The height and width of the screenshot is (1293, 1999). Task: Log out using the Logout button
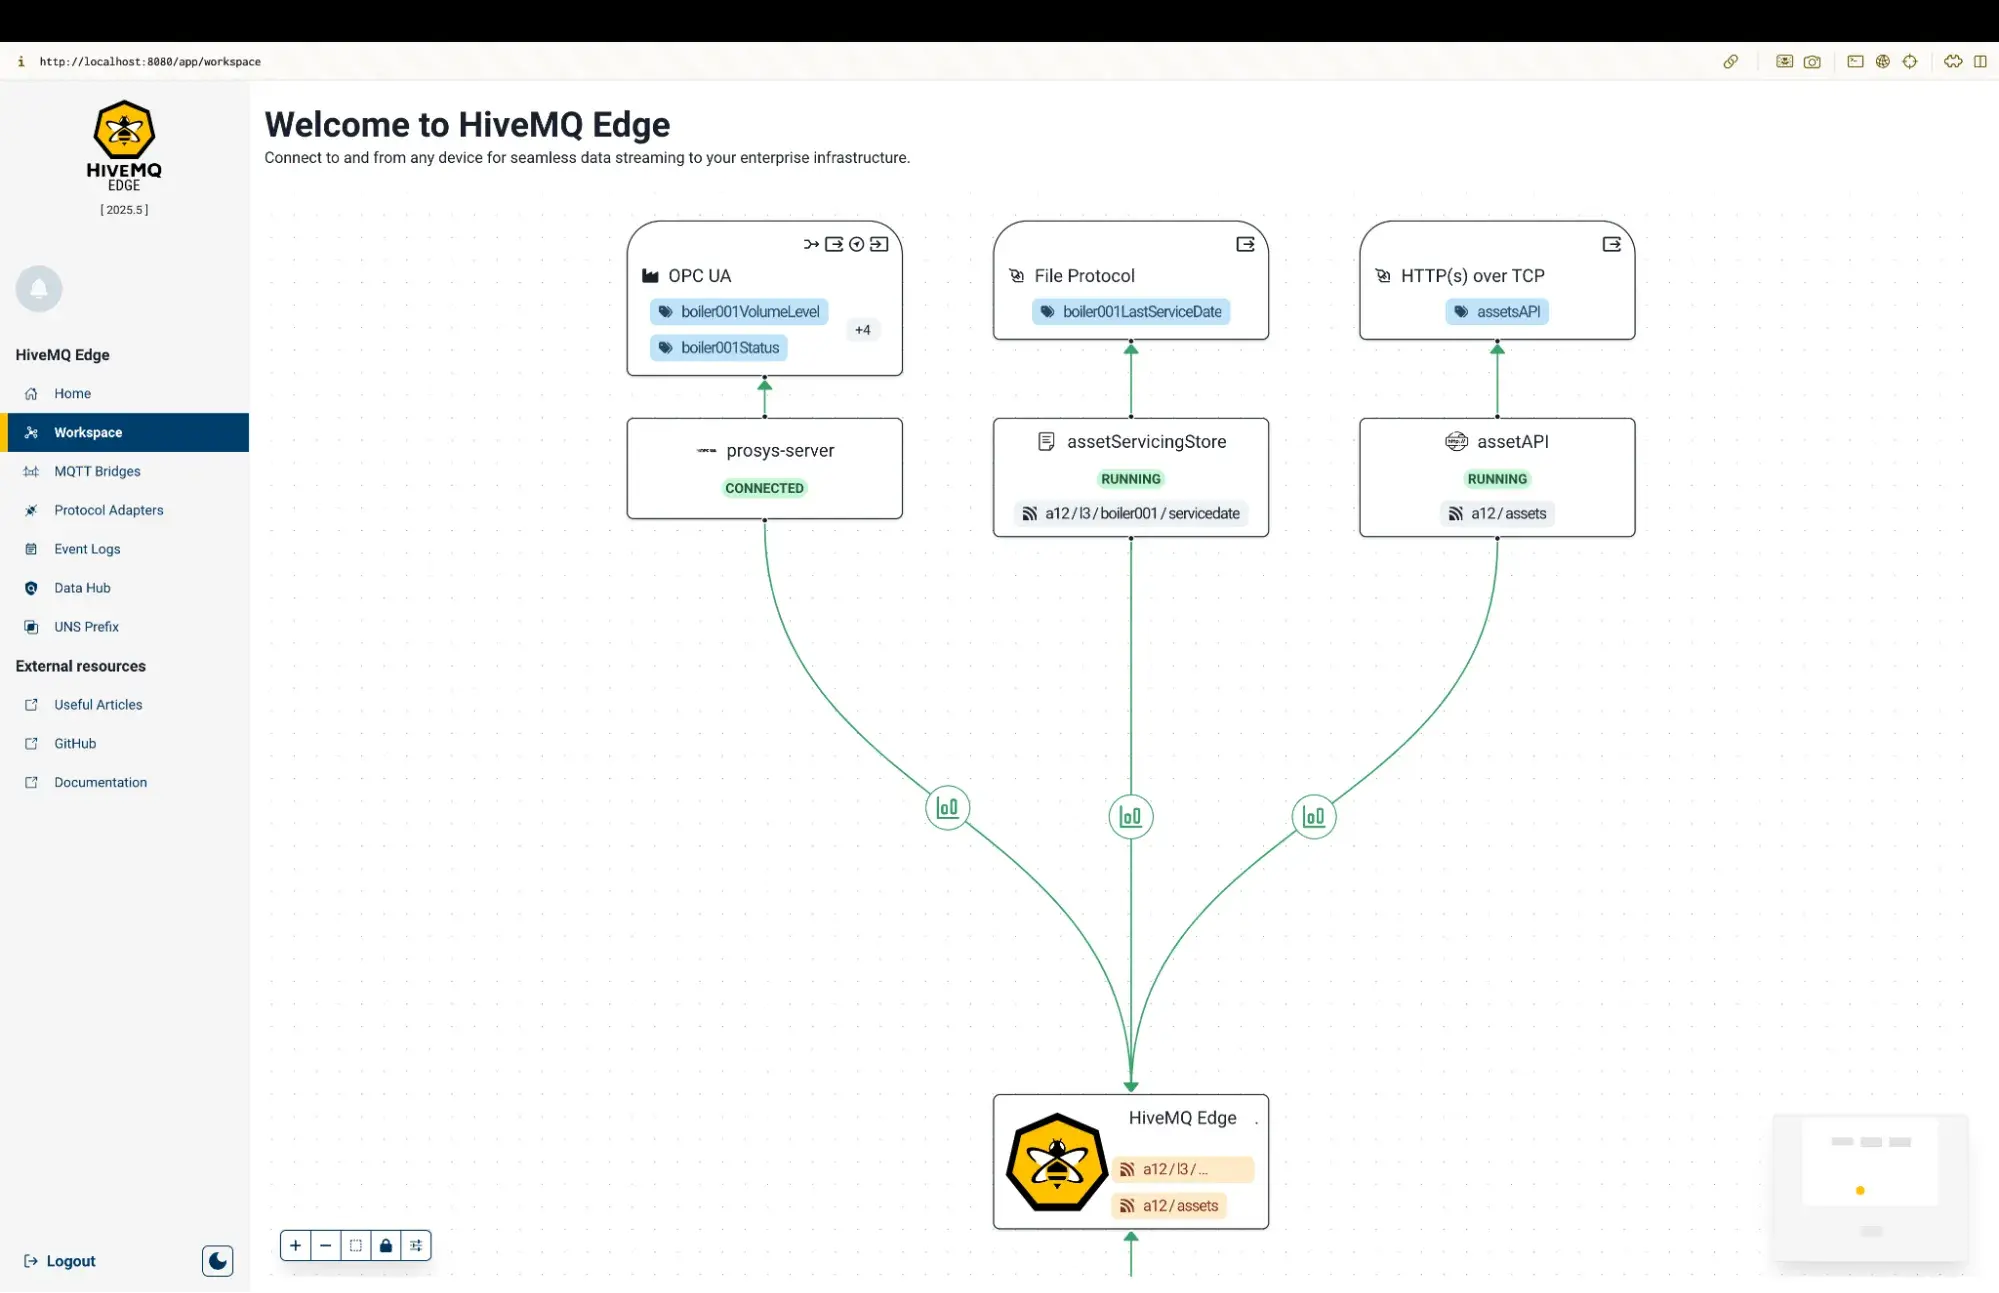[60, 1262]
